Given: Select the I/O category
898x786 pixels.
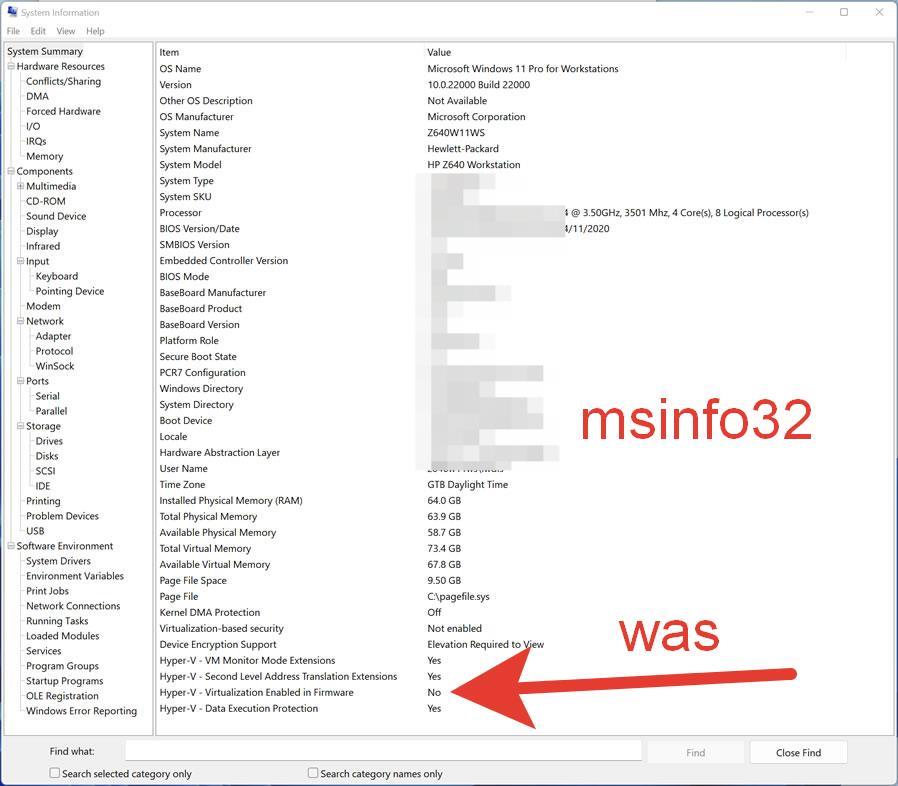Looking at the screenshot, I should click(33, 126).
